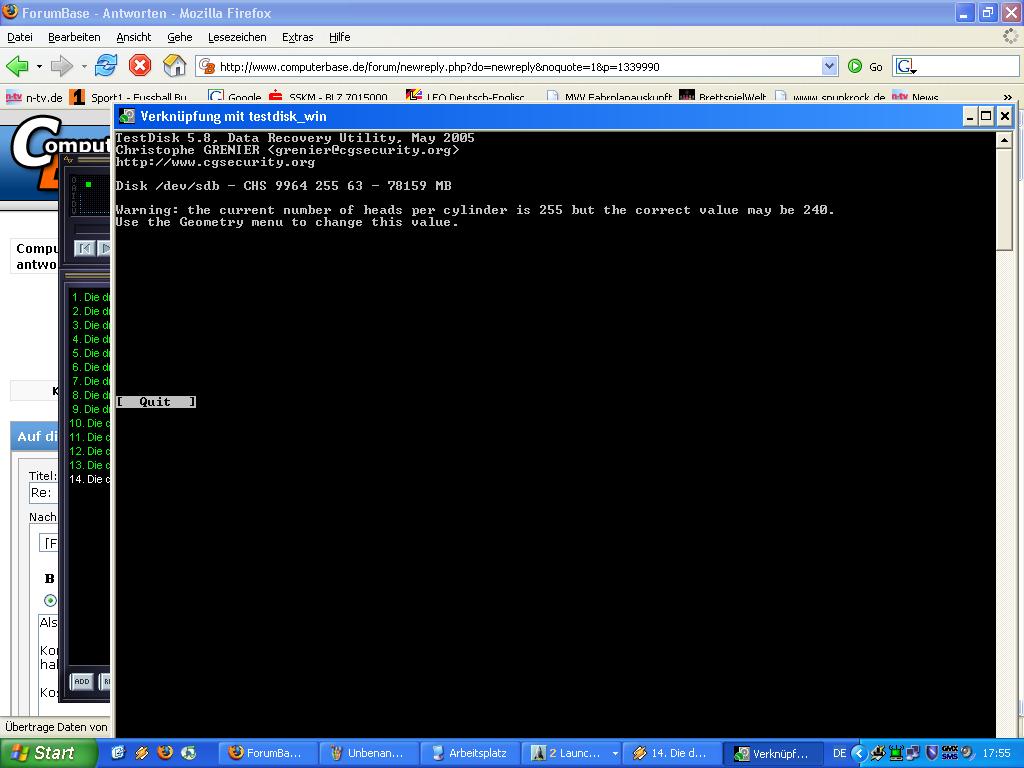
Task: Open the 2 Launc... taskbar group
Action: point(572,753)
